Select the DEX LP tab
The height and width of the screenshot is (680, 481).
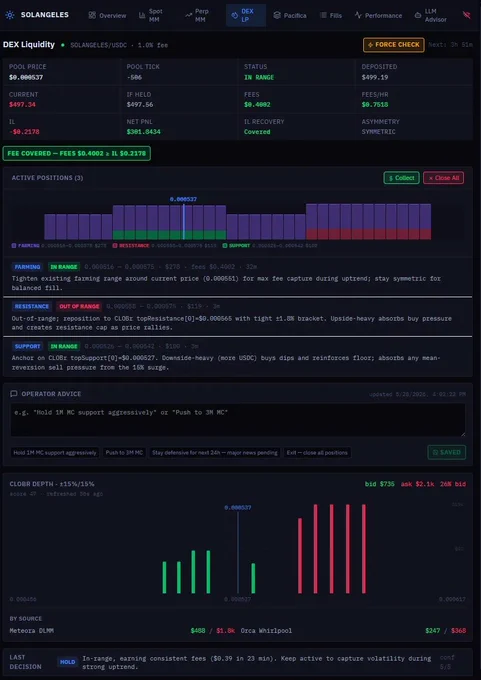click(246, 15)
